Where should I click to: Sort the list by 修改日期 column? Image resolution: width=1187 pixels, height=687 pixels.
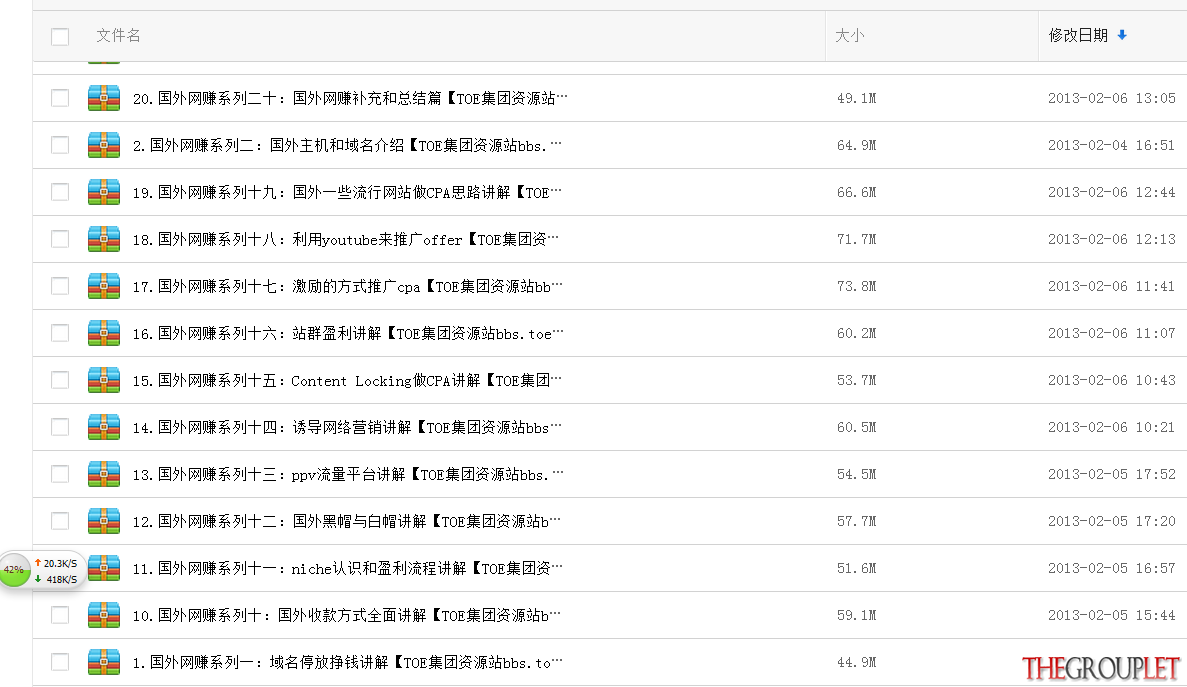click(1078, 36)
